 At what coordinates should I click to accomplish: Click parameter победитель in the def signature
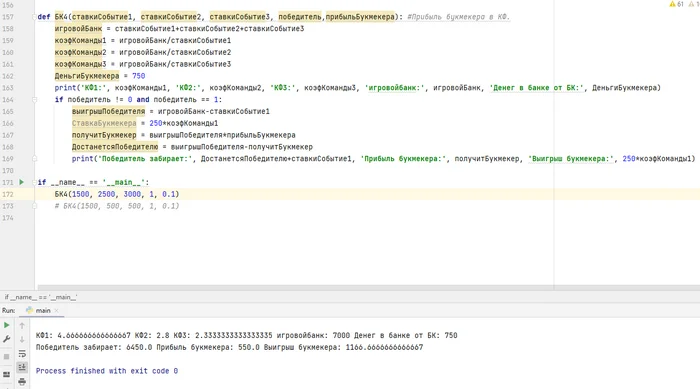click(x=300, y=17)
